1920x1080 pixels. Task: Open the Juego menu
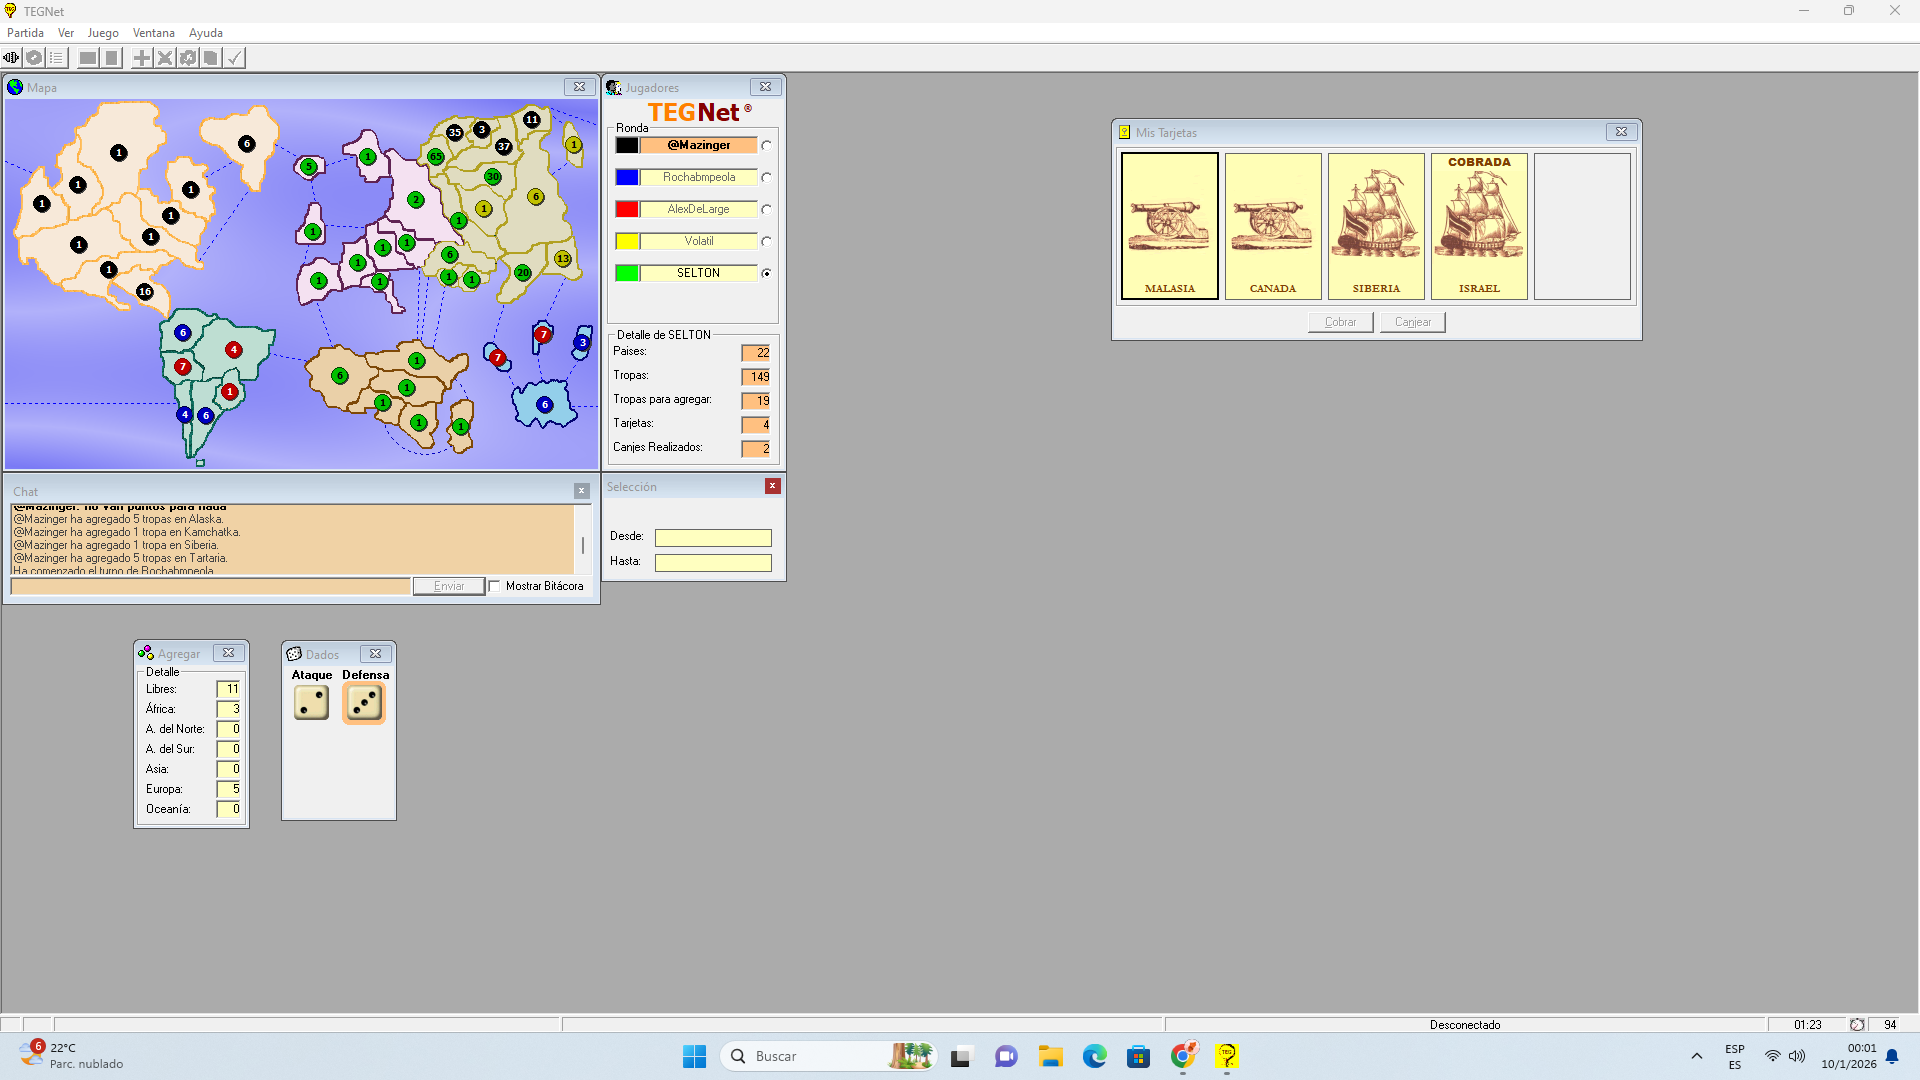[x=103, y=33]
